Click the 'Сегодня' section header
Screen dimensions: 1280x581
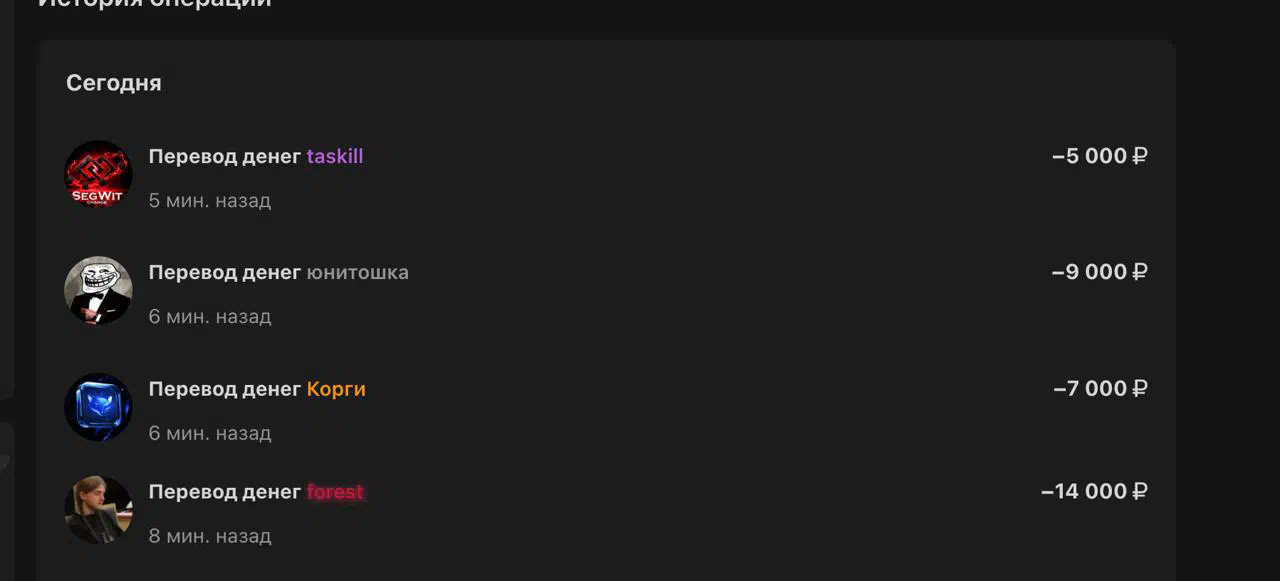[114, 83]
